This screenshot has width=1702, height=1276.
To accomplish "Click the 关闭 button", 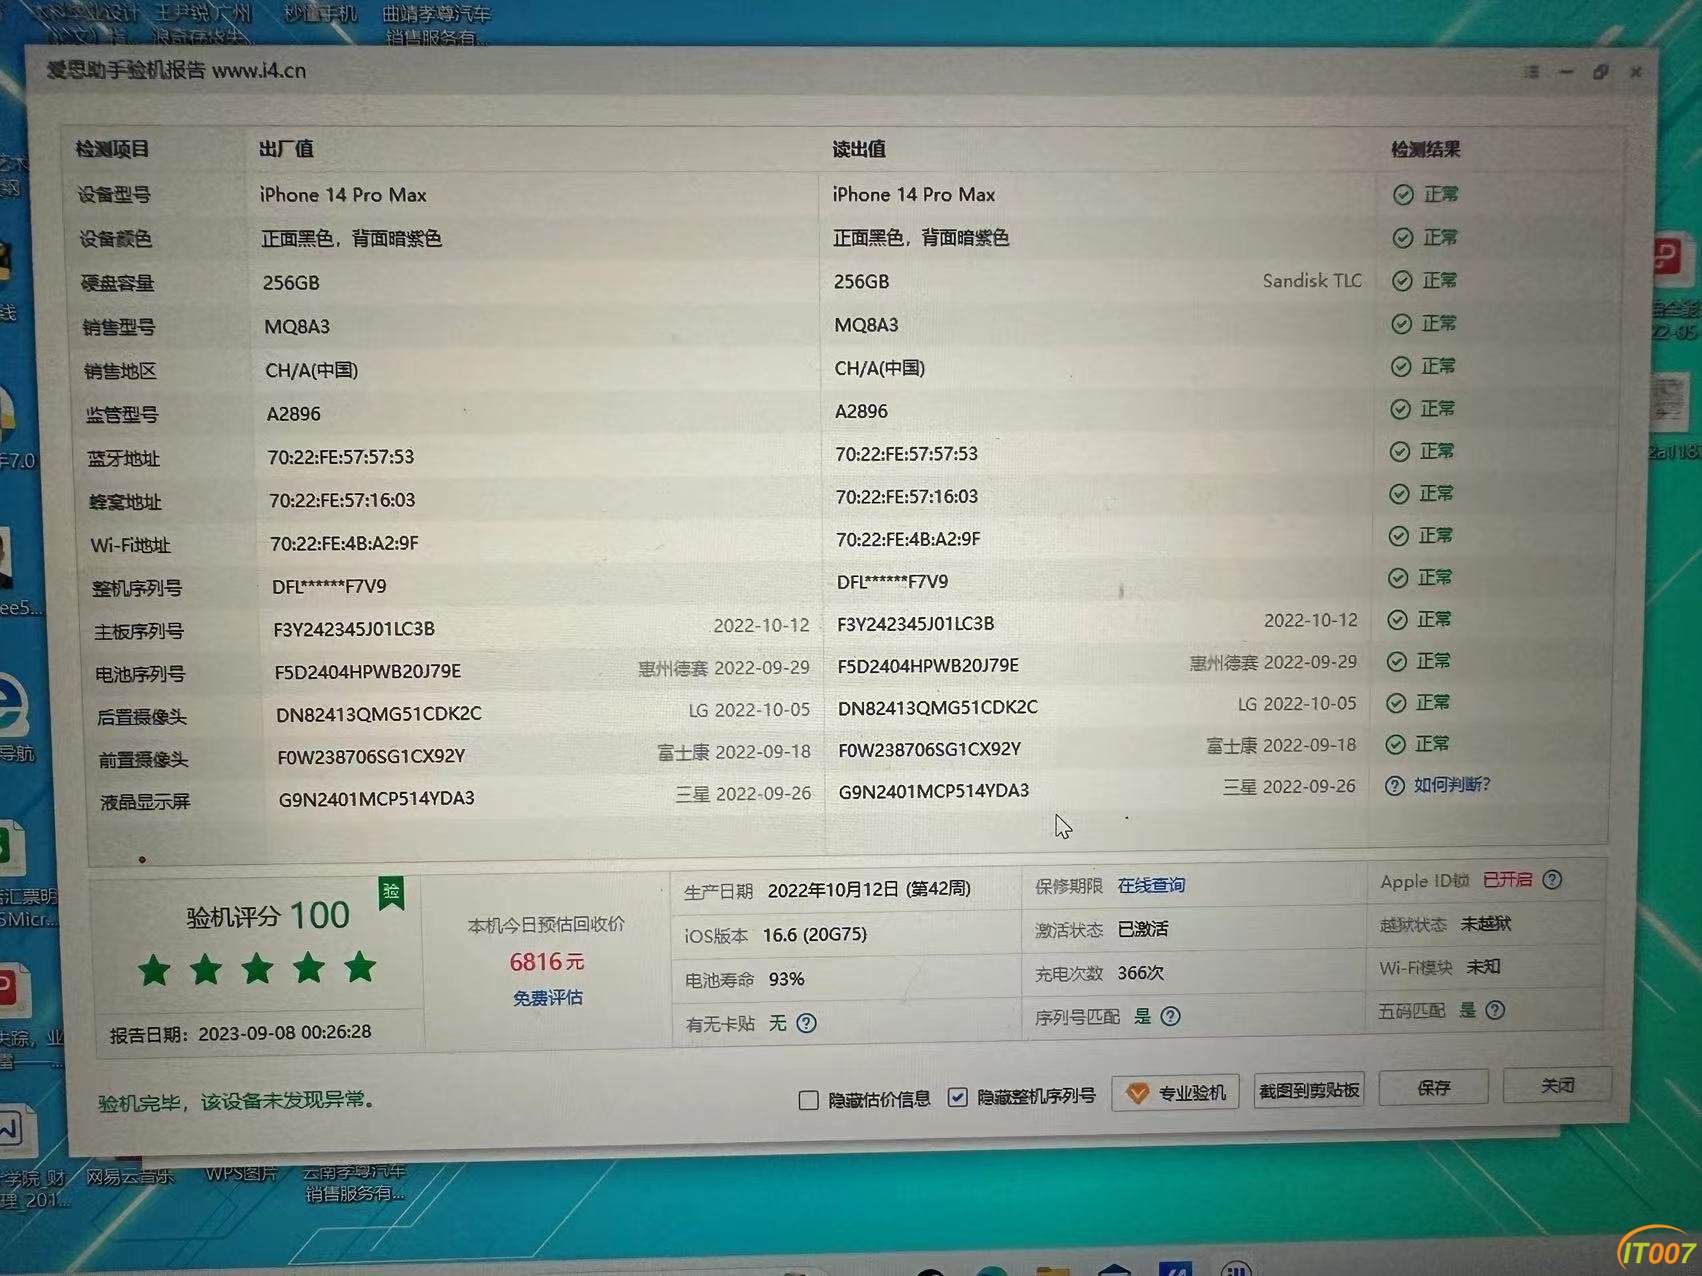I will point(1557,1085).
